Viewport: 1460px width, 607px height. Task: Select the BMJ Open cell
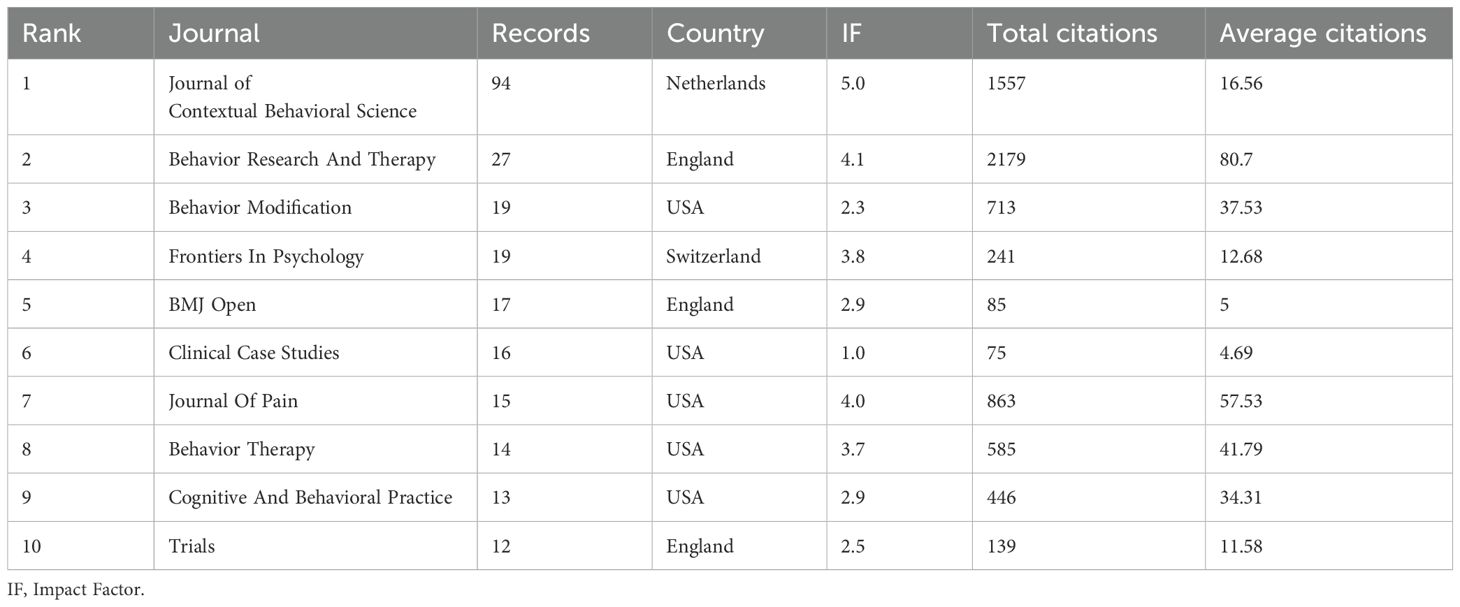click(x=212, y=305)
